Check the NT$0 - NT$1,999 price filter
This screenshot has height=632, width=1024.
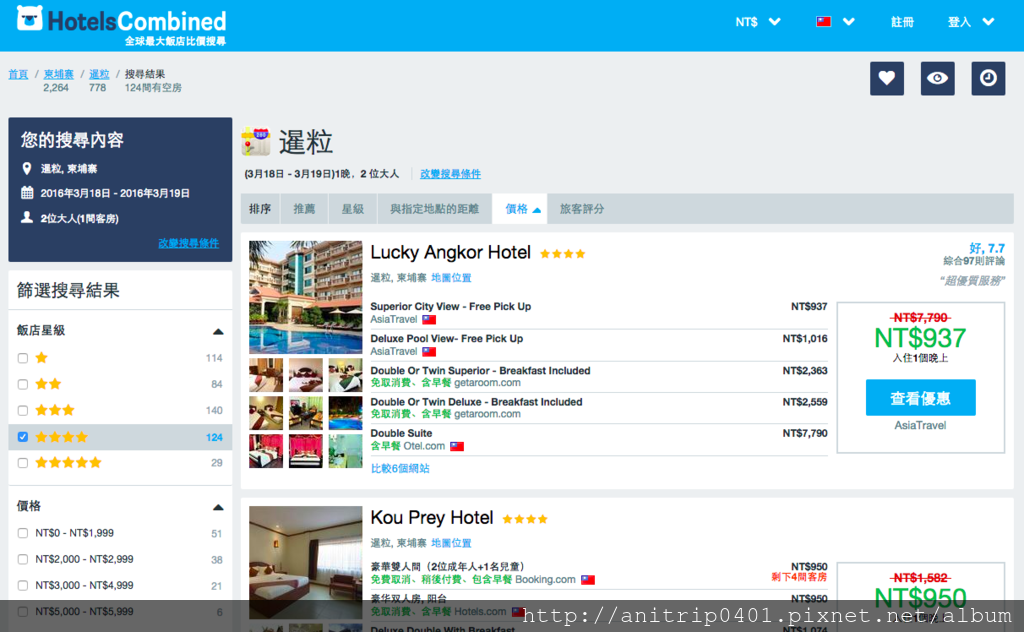[23, 533]
